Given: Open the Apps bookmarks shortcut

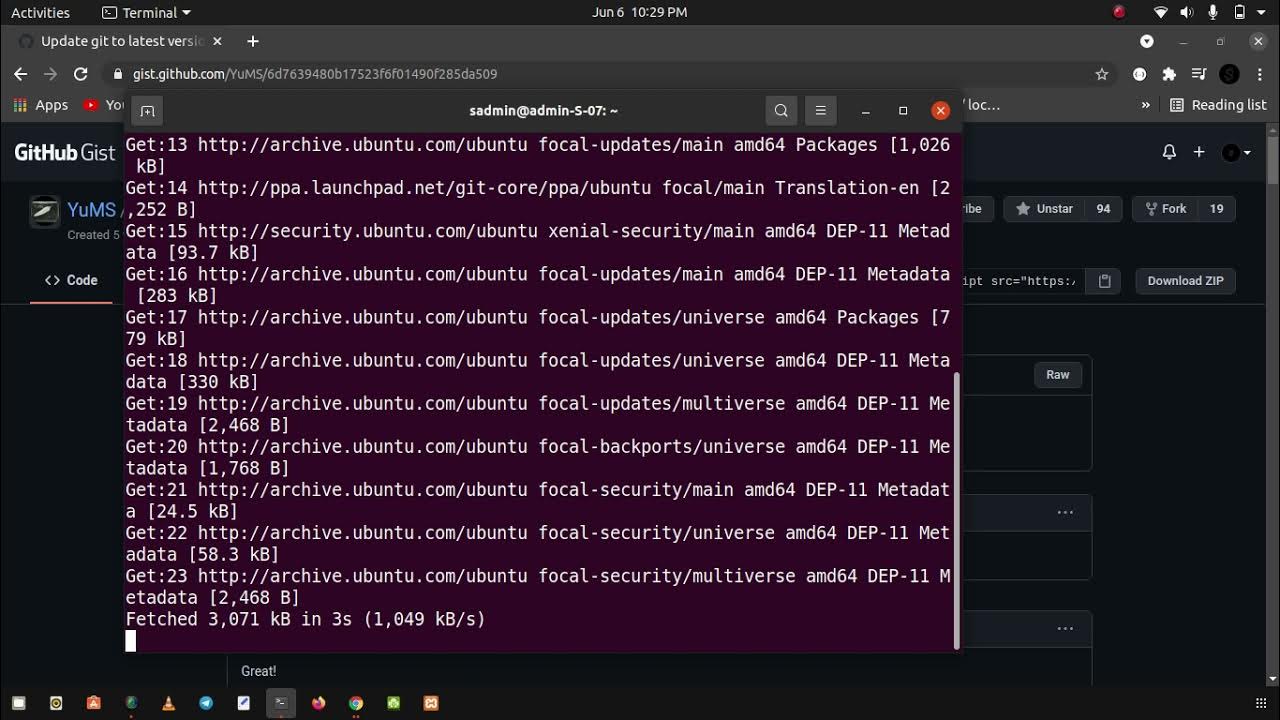Looking at the screenshot, I should (41, 105).
